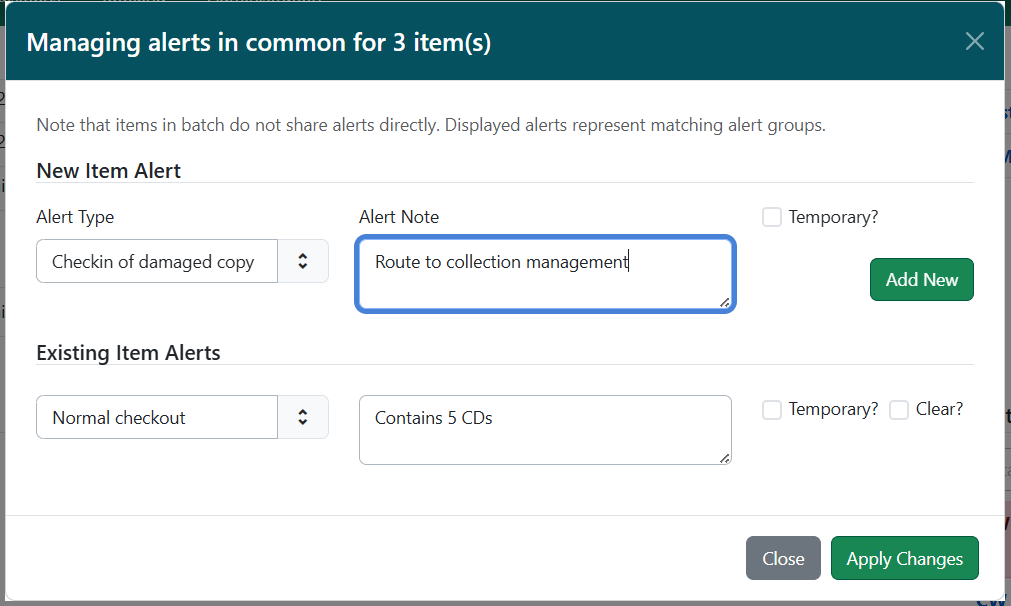Image resolution: width=1011 pixels, height=606 pixels.
Task: Click the Add New button
Action: pos(921,279)
